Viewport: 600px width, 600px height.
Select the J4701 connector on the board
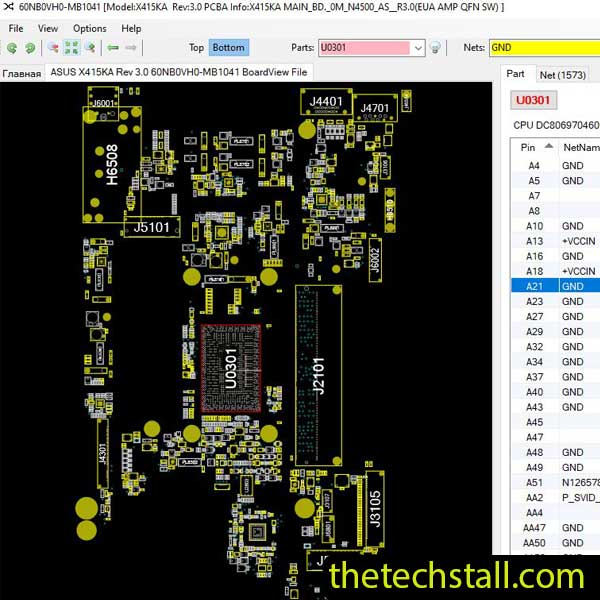click(375, 108)
